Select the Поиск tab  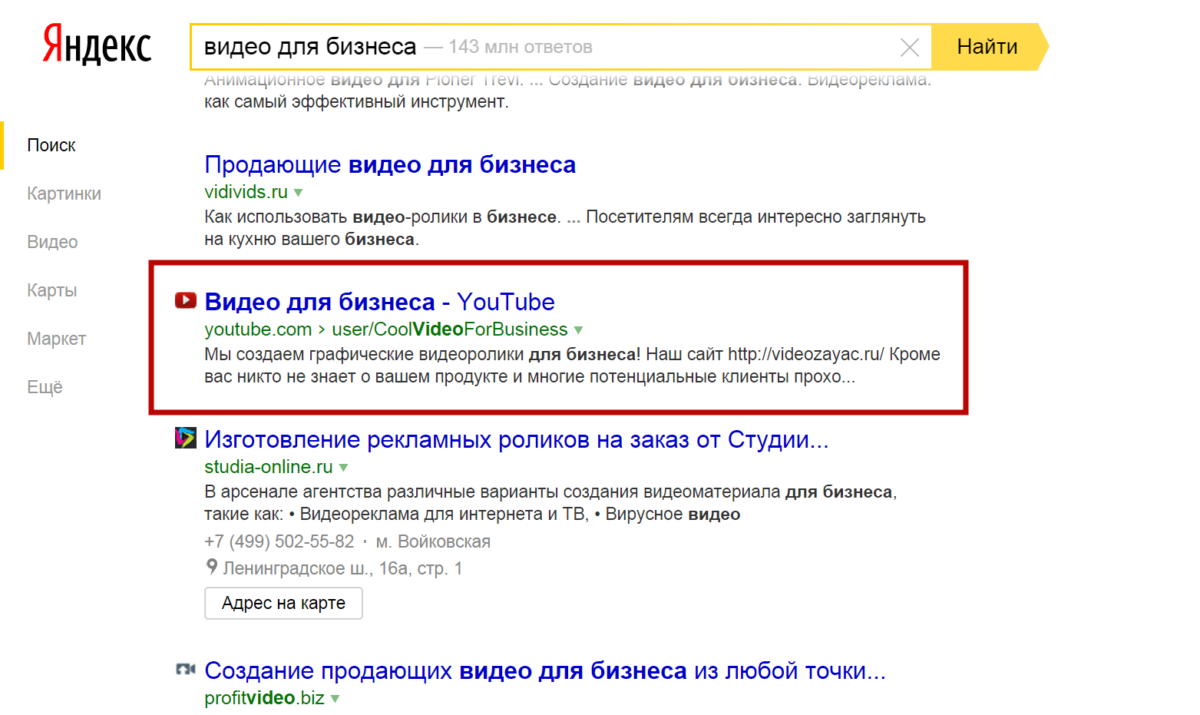click(51, 145)
